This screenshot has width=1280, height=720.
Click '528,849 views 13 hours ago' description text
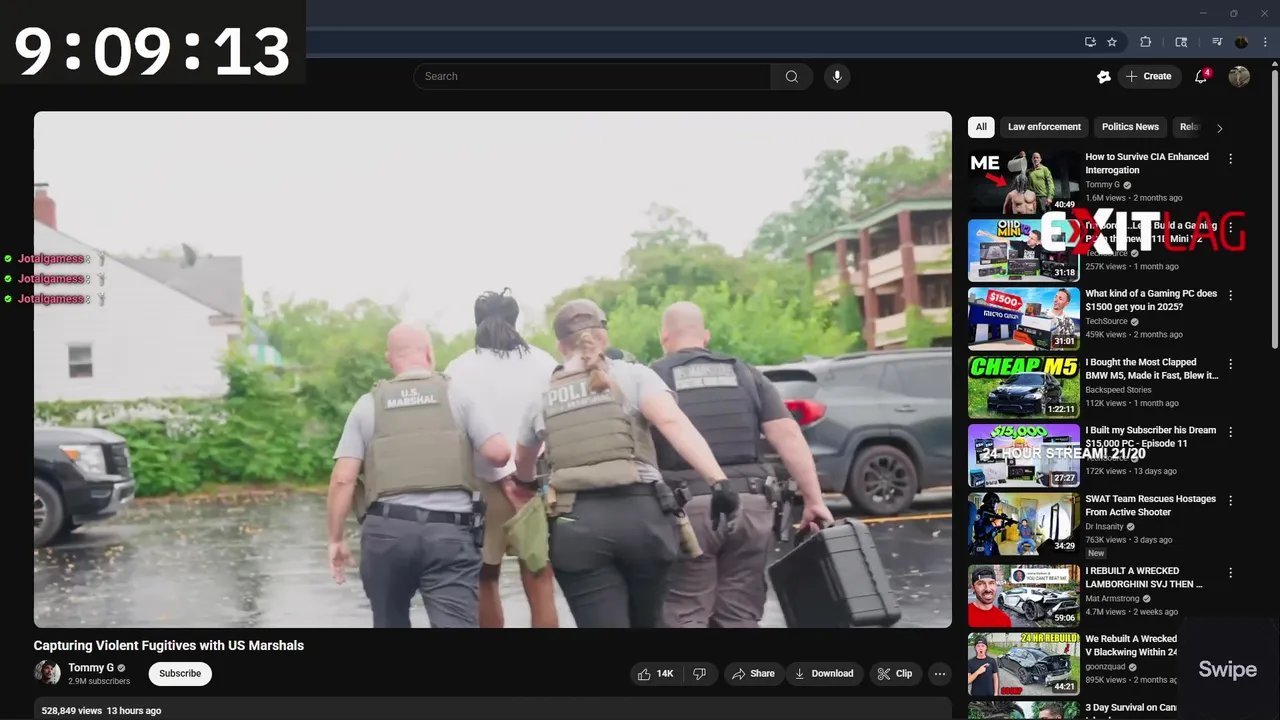pos(101,711)
